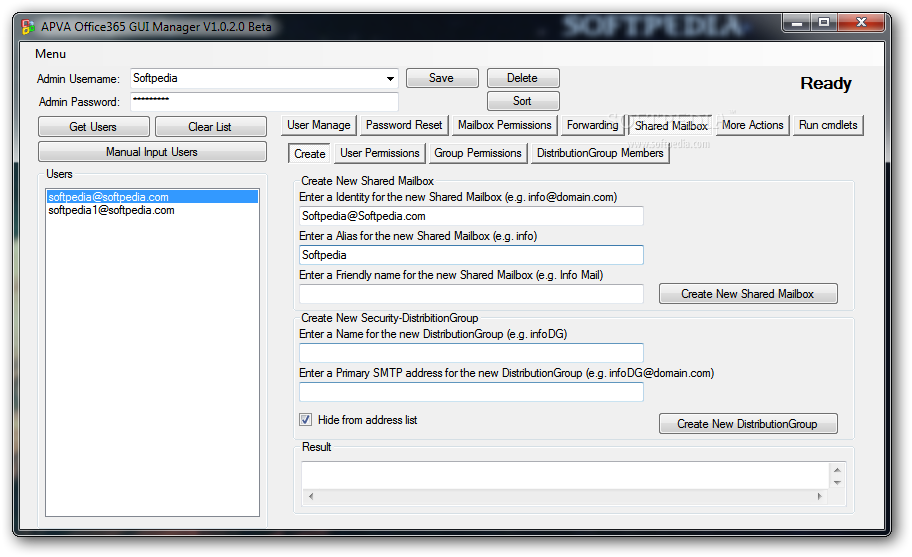Maximize the APVA window
The image size is (912, 557).
point(824,23)
